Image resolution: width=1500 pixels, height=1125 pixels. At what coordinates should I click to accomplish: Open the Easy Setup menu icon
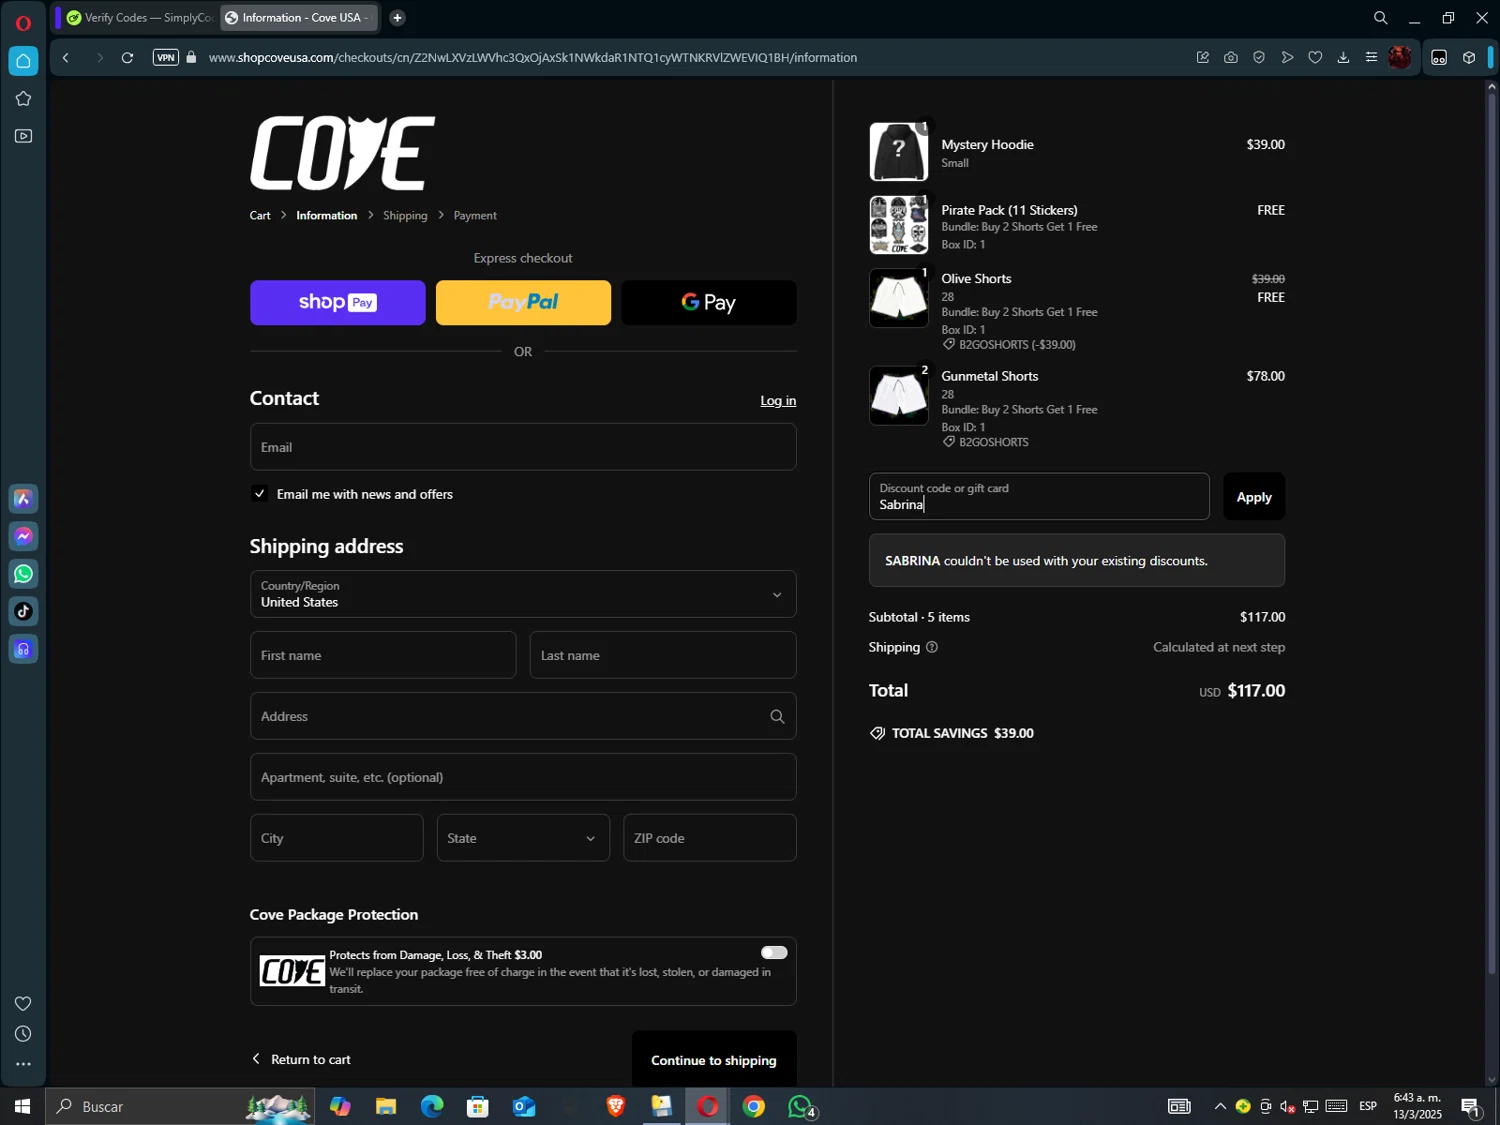click(x=1371, y=58)
